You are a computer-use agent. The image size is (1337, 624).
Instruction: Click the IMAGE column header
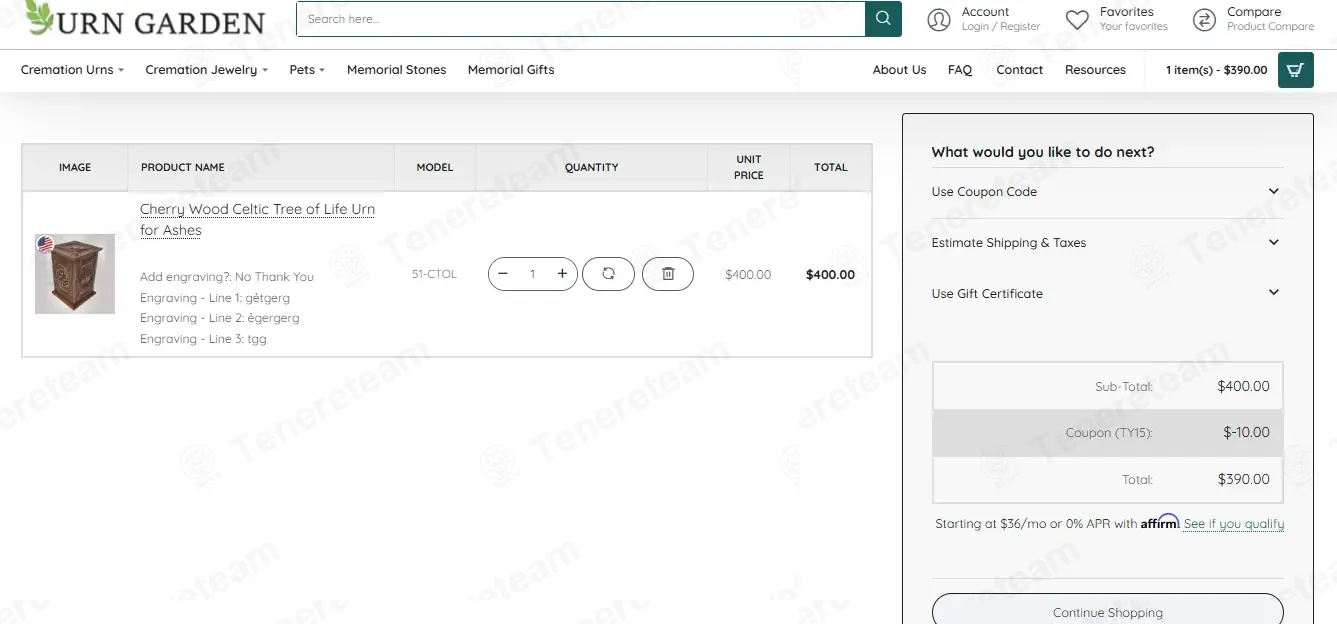(x=75, y=167)
